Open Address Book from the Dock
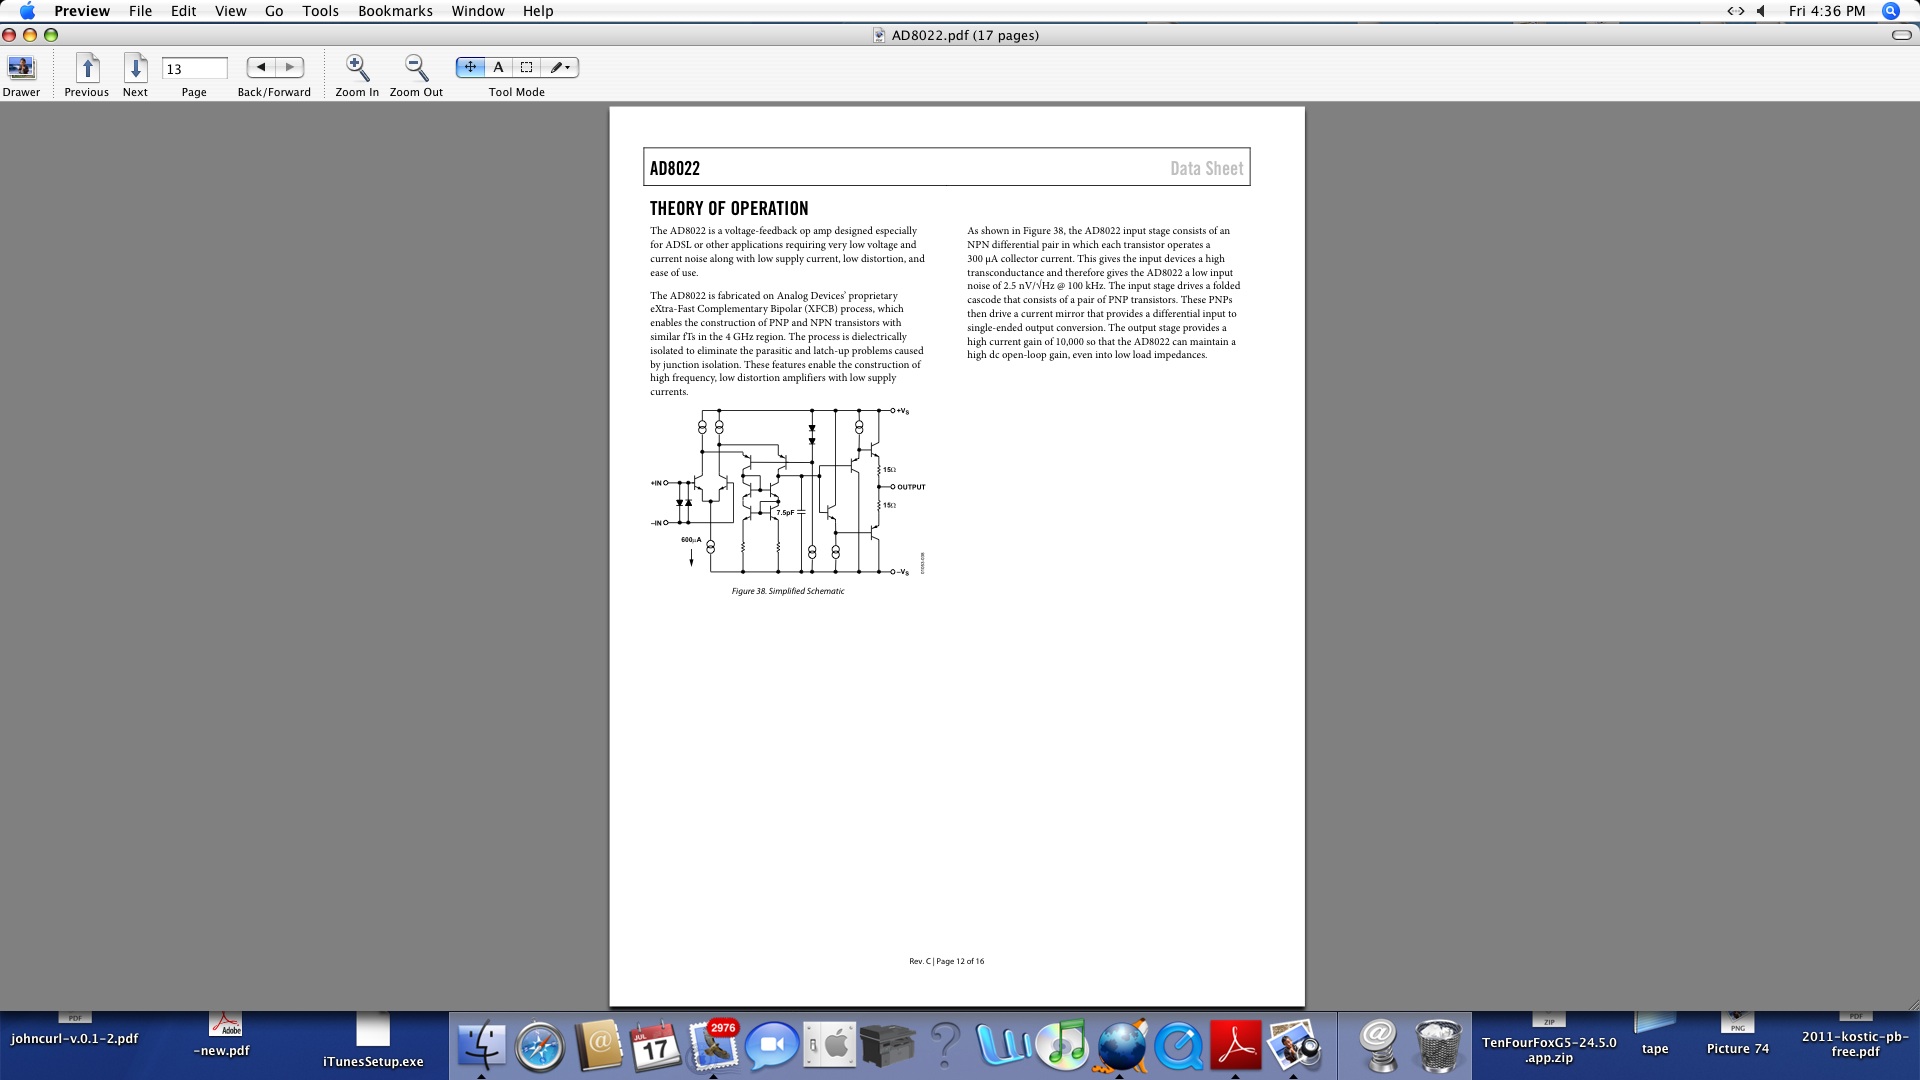1920x1080 pixels. [x=598, y=1045]
